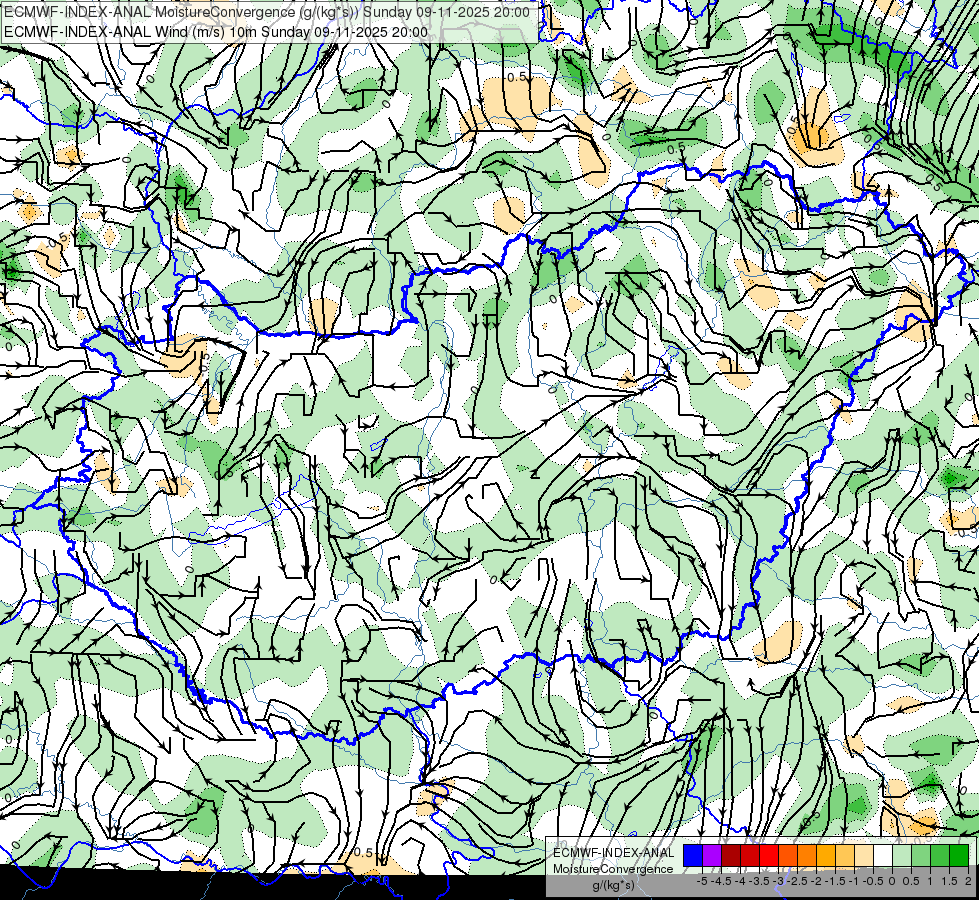Click the '-3.5' legend tick label
Screen dimensions: 979x900
point(759,881)
